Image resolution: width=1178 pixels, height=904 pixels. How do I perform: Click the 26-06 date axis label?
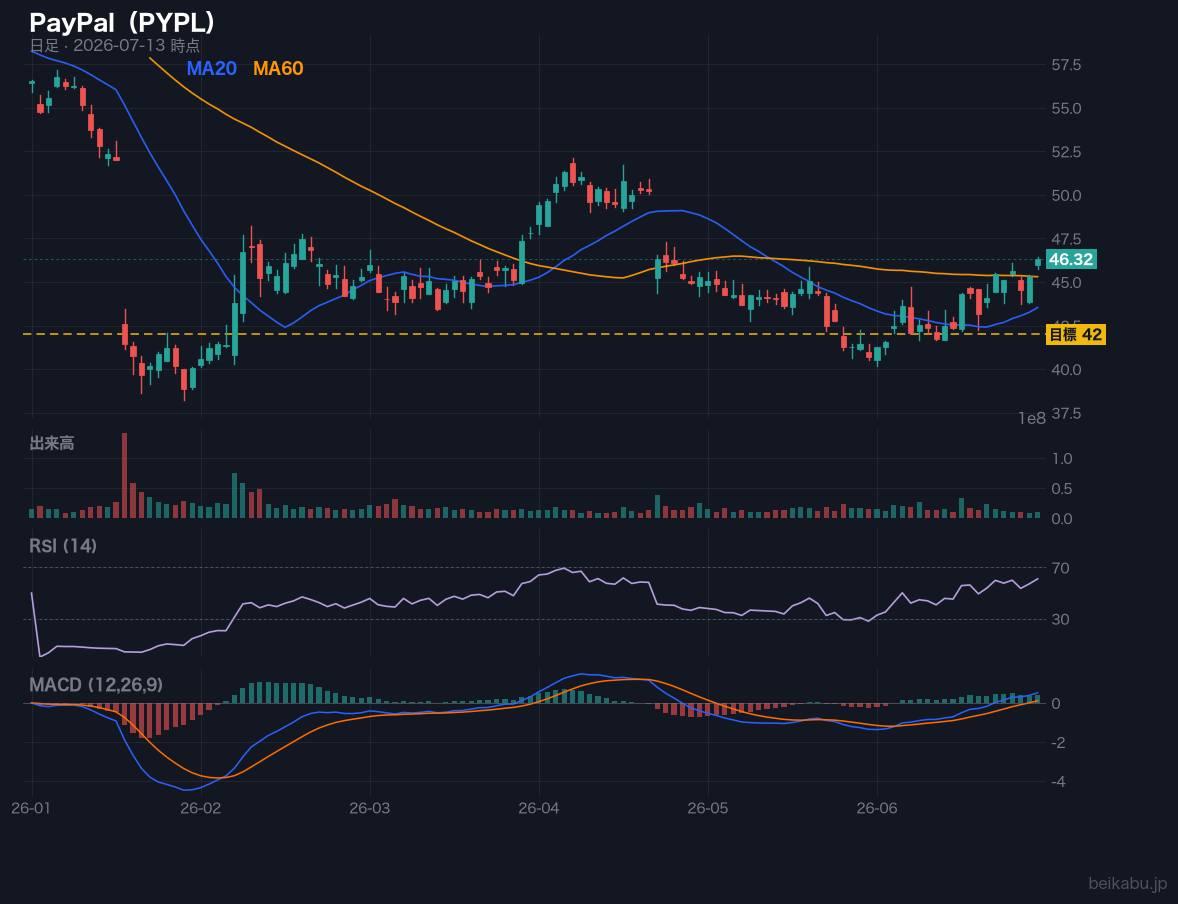[x=877, y=809]
